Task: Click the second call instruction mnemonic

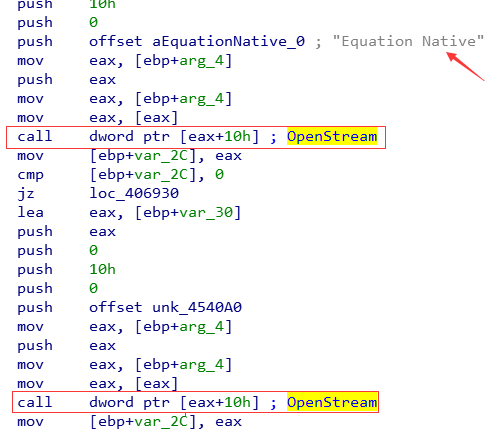Action: [x=35, y=402]
